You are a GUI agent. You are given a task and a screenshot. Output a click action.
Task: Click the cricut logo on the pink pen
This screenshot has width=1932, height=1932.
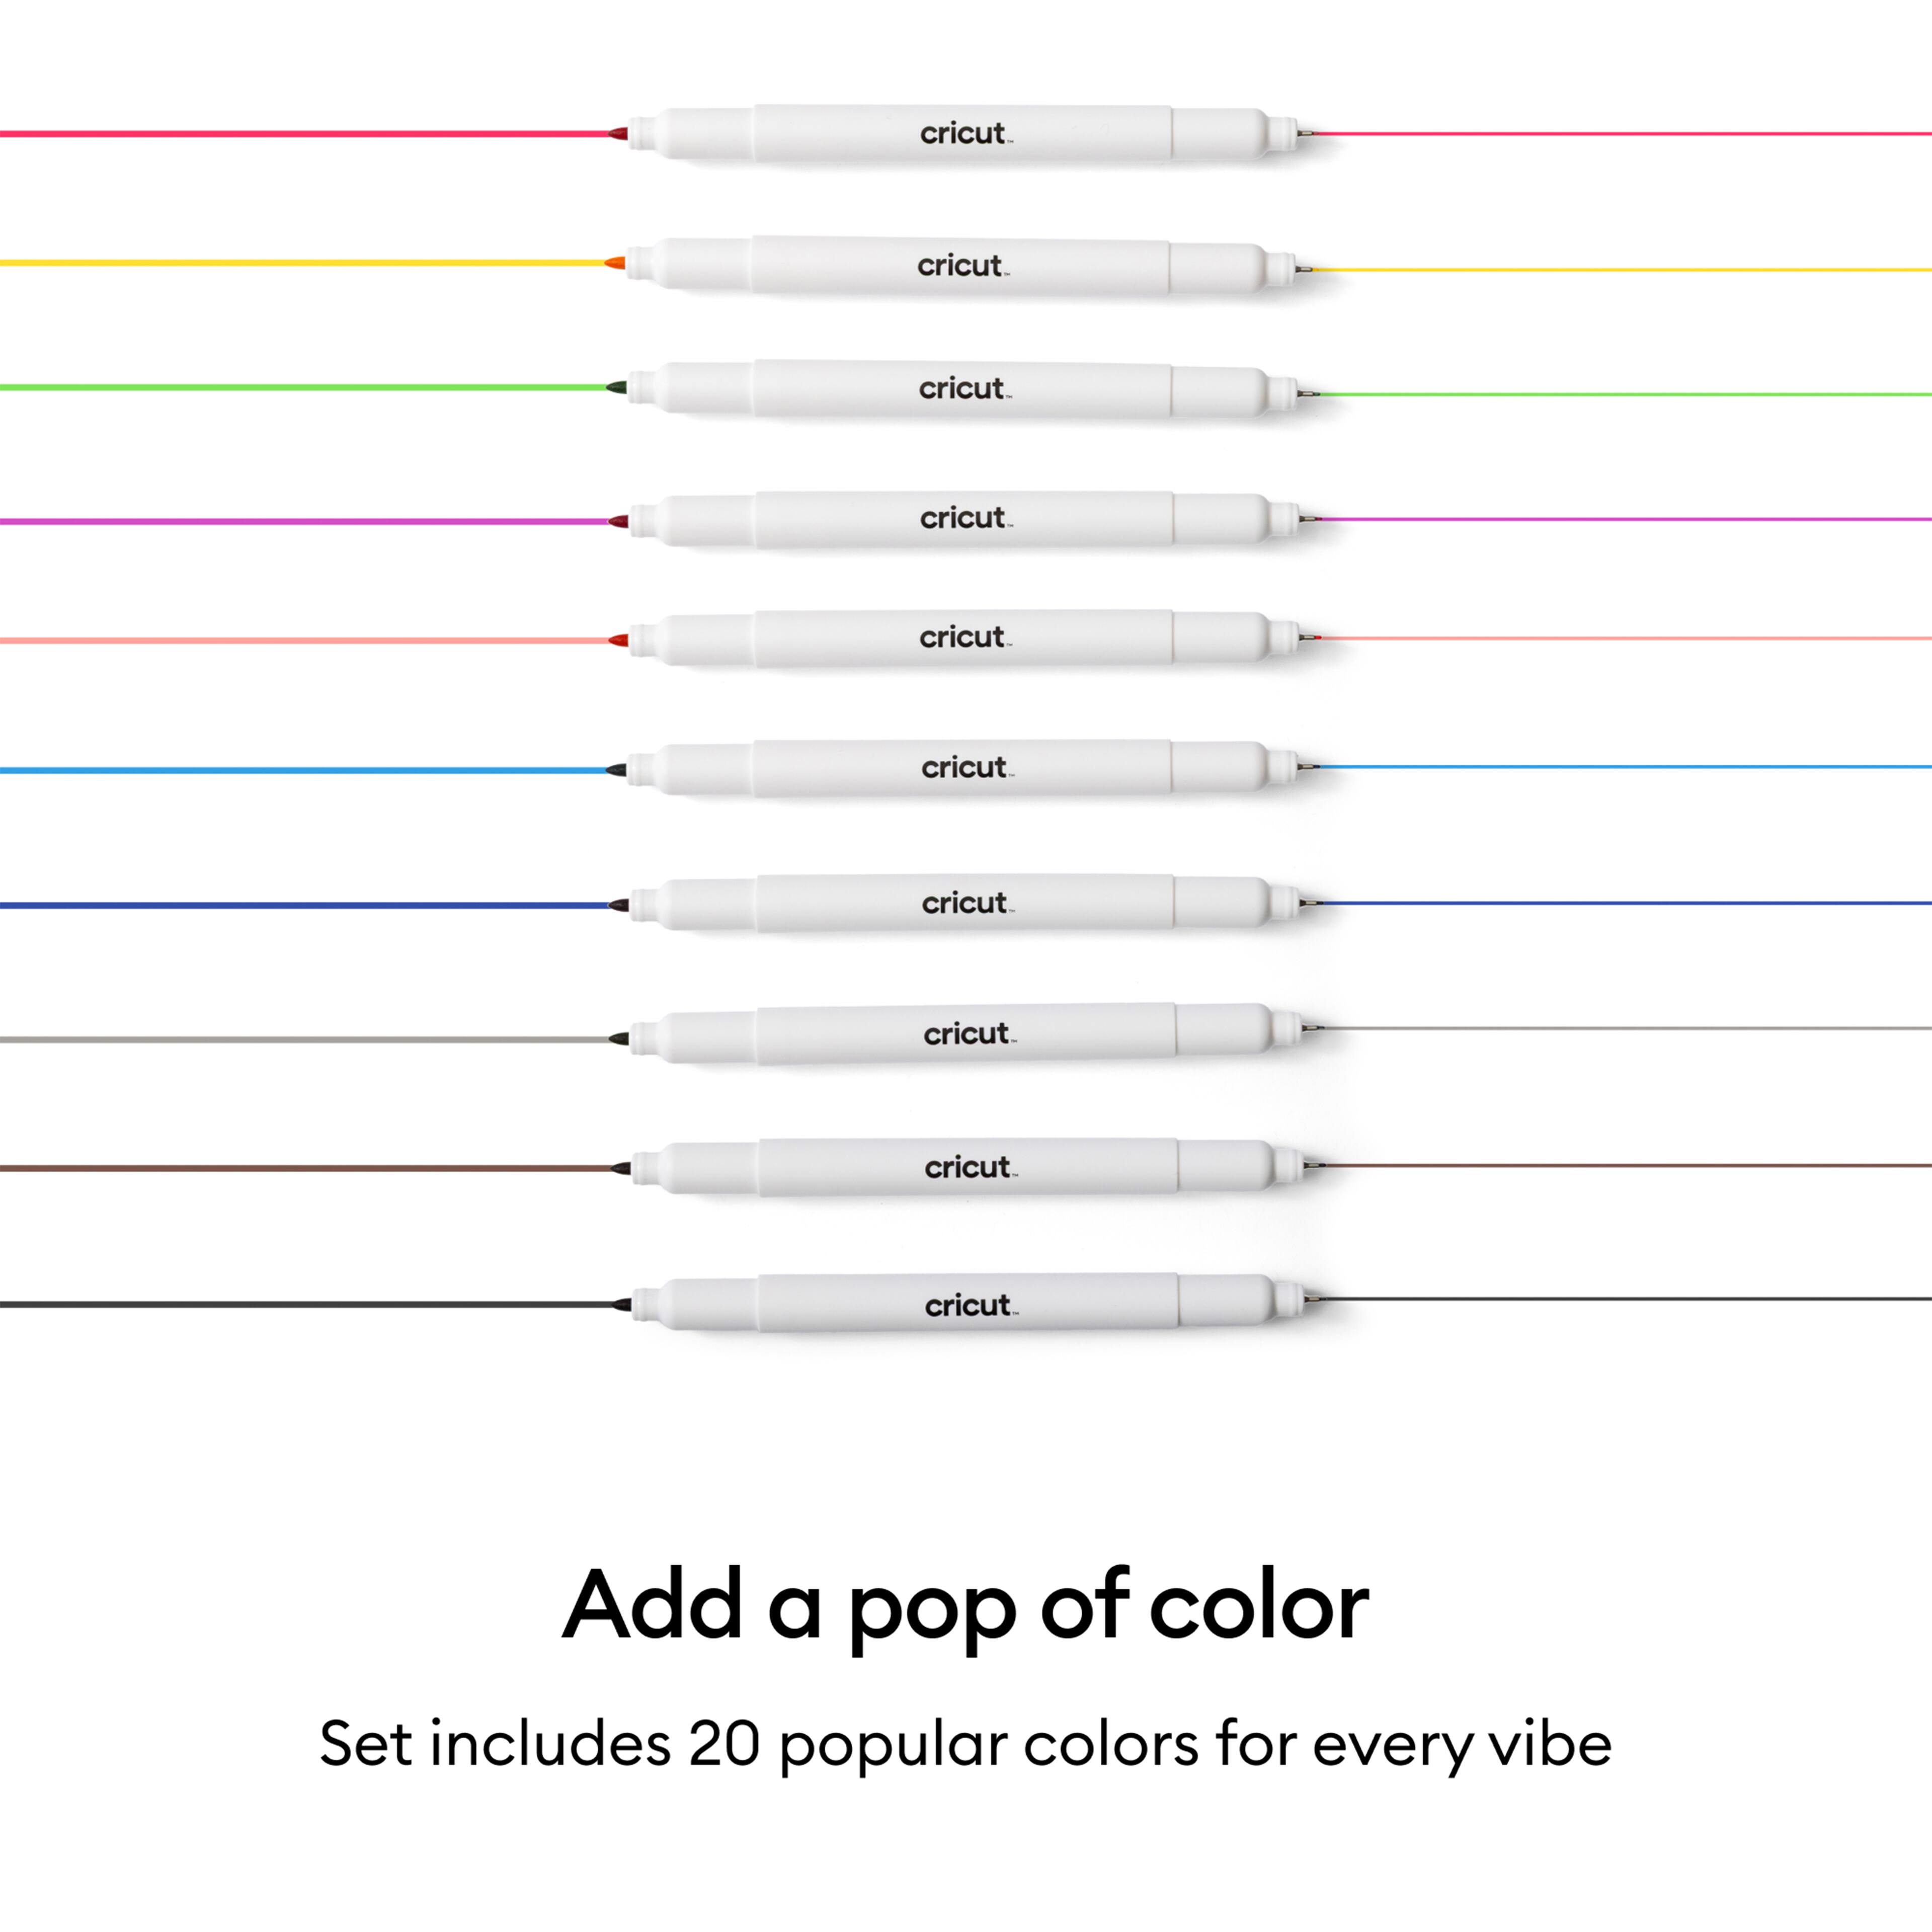pos(965,133)
